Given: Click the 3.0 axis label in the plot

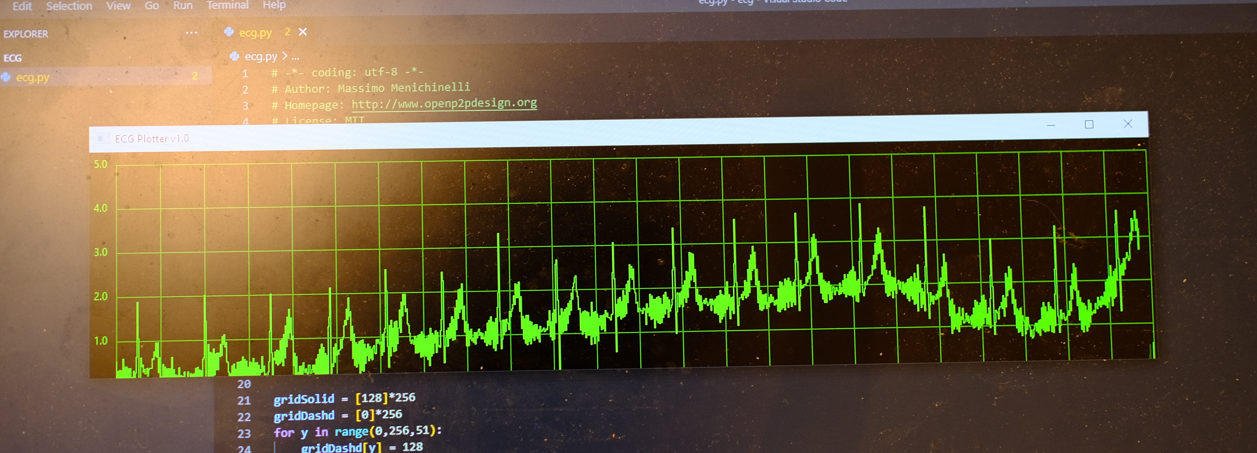Looking at the screenshot, I should (101, 253).
